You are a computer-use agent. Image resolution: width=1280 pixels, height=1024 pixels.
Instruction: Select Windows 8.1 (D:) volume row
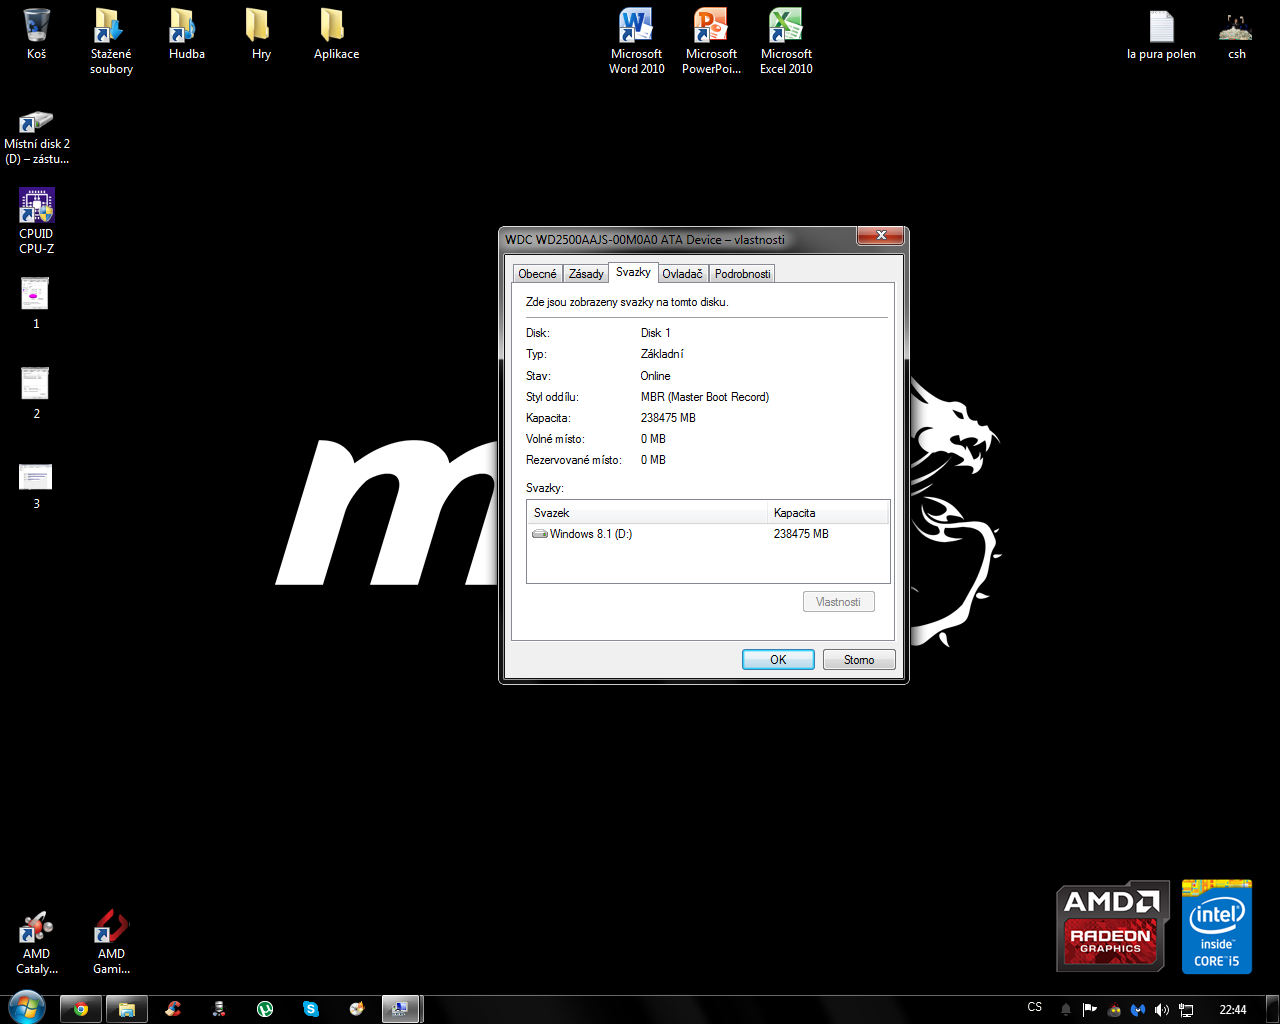[x=708, y=534]
